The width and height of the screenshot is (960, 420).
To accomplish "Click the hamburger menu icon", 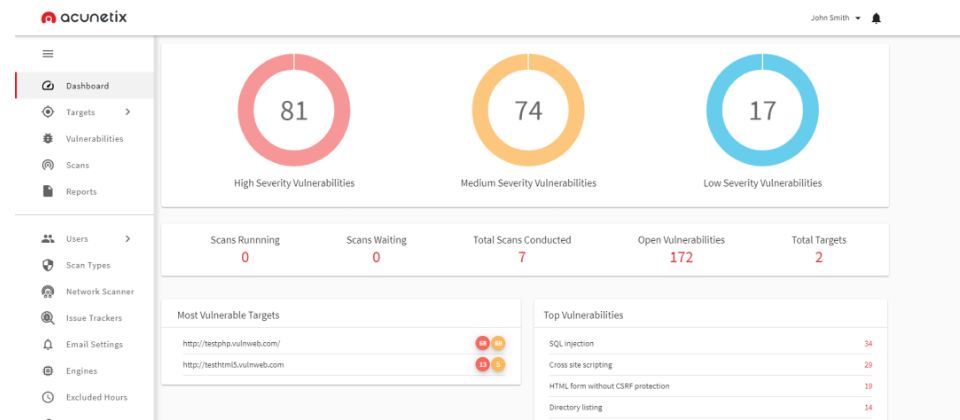I will pos(47,53).
